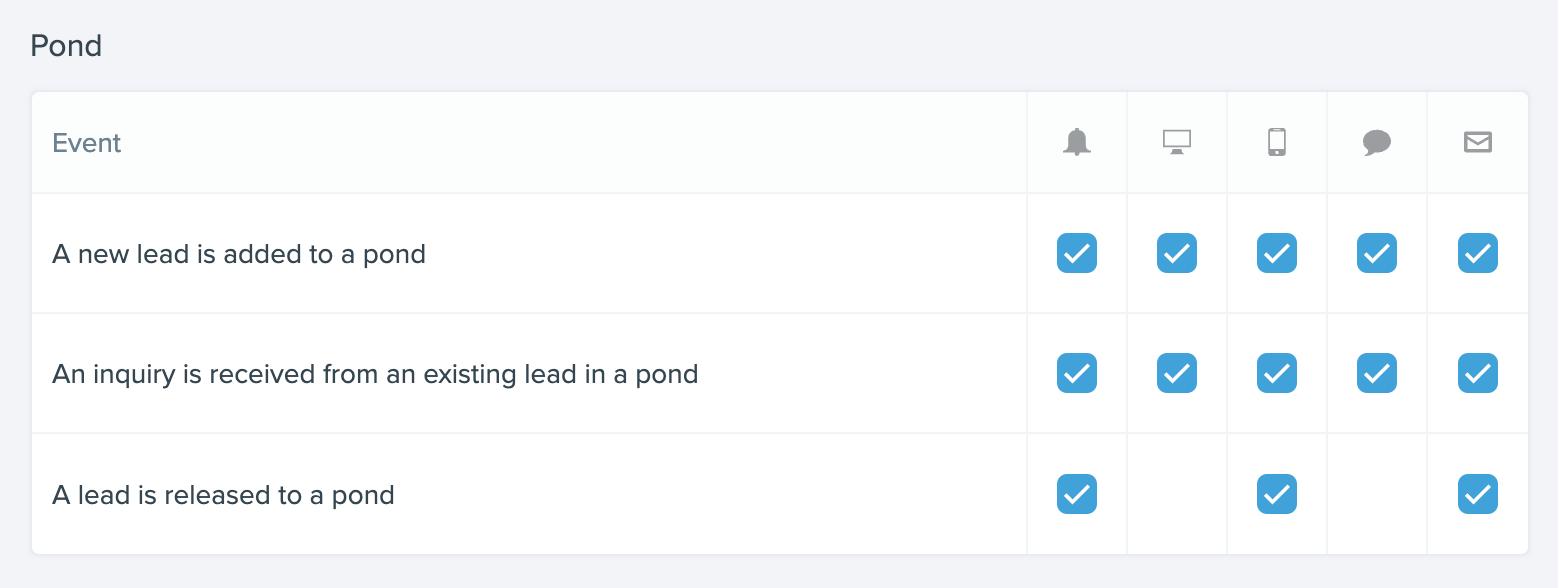Click the chat bubble column icon
Screen dimensions: 1558x588
pos(1377,143)
